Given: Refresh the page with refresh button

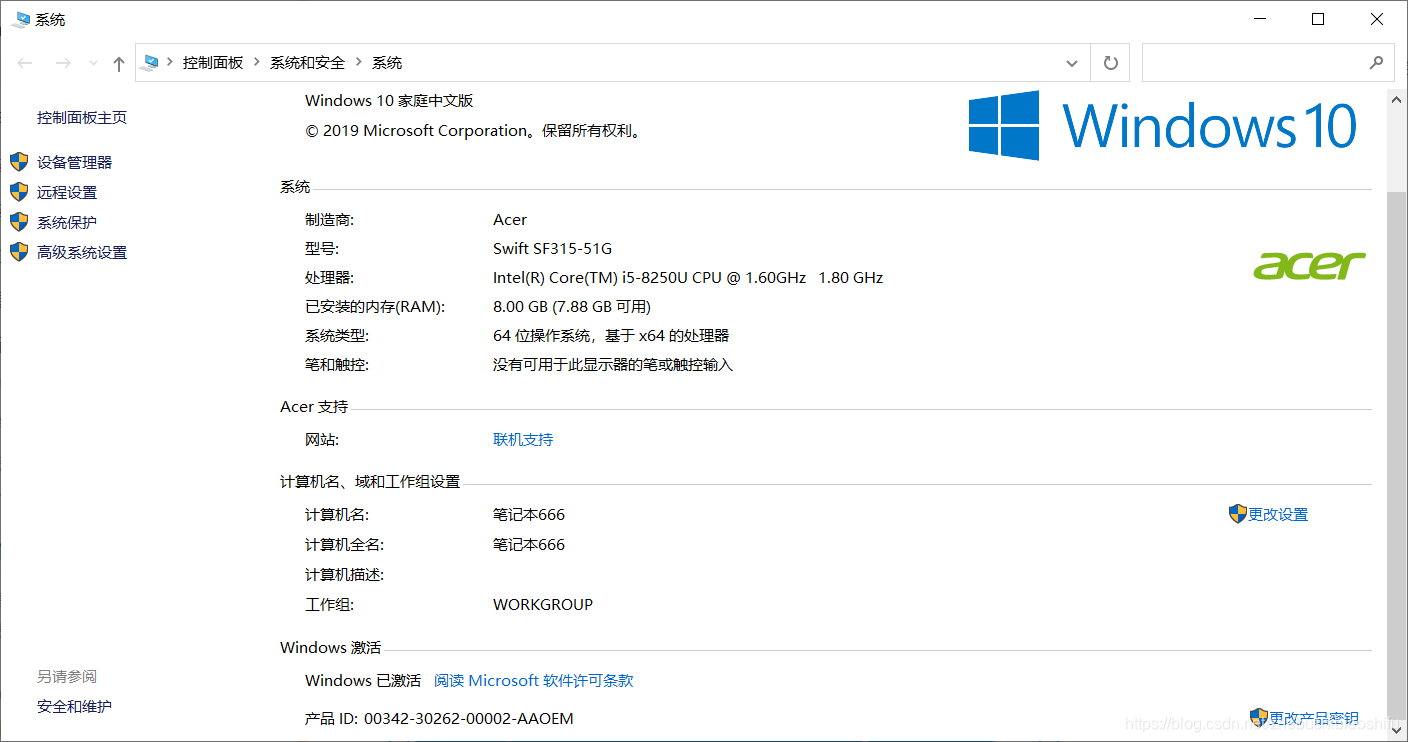Looking at the screenshot, I should point(1110,63).
